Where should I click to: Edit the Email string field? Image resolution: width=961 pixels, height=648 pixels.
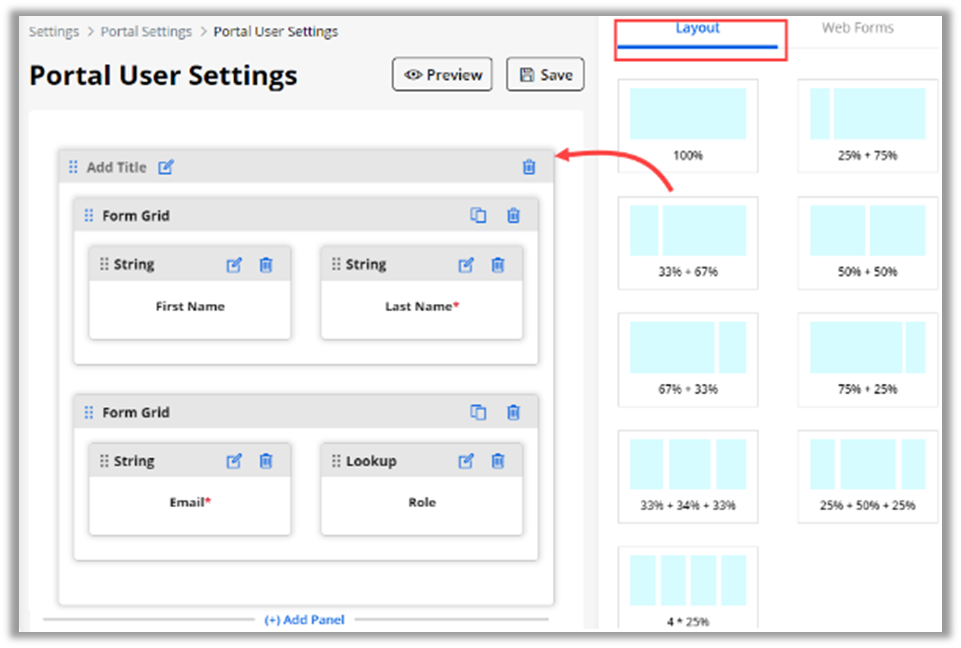pos(234,461)
